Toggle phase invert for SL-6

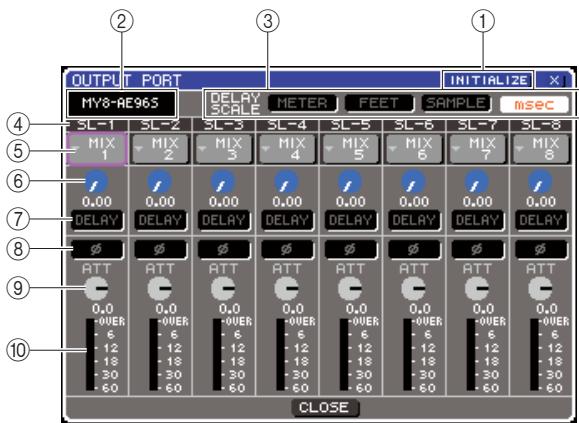415,250
